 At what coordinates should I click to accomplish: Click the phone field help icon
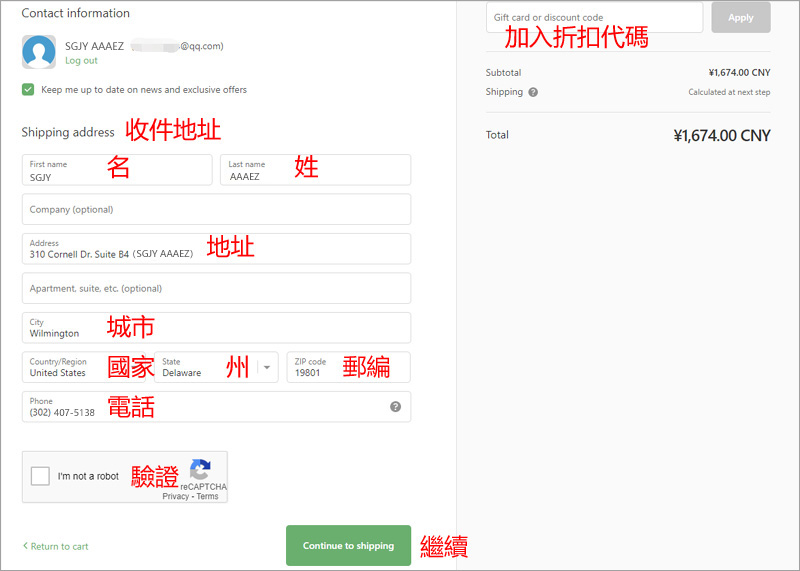(395, 407)
